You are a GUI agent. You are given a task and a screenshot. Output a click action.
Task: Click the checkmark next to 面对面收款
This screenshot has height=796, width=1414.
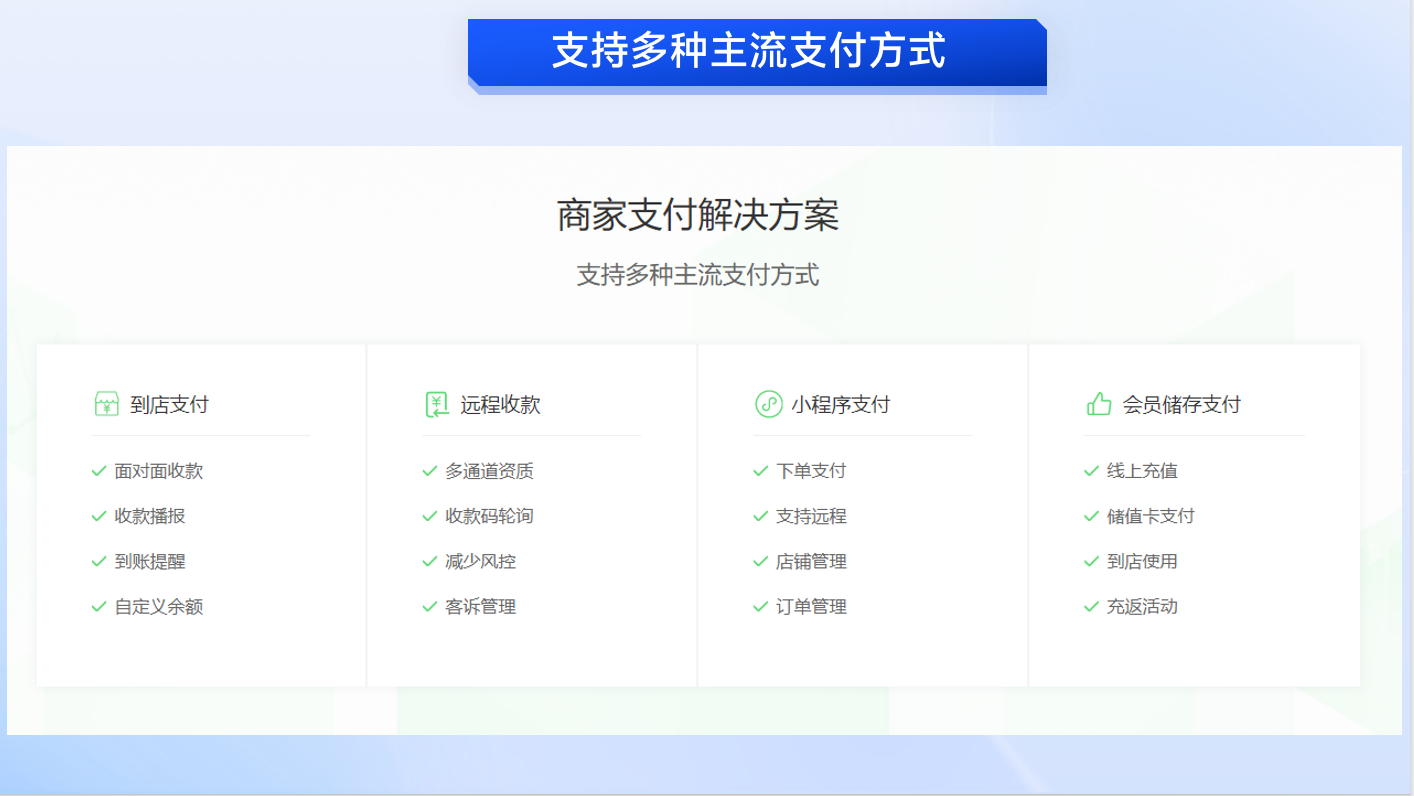(99, 471)
